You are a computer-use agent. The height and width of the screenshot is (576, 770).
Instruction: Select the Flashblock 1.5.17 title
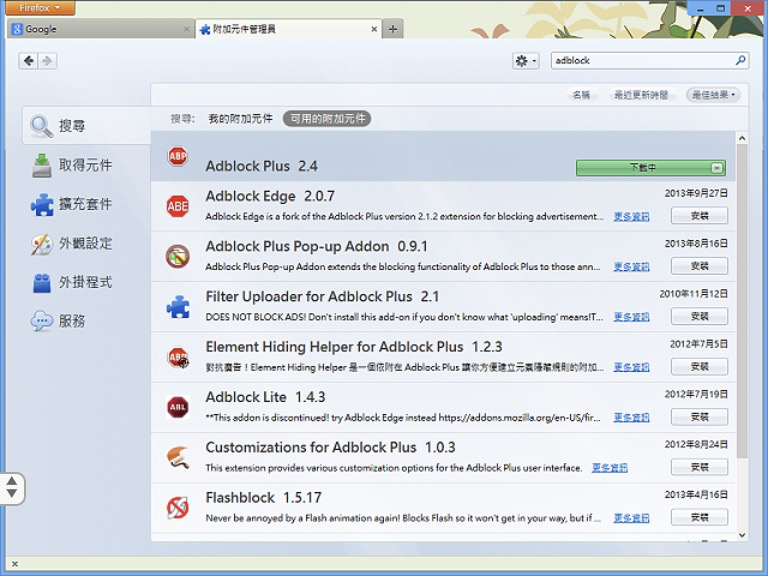pyautogui.click(x=264, y=497)
